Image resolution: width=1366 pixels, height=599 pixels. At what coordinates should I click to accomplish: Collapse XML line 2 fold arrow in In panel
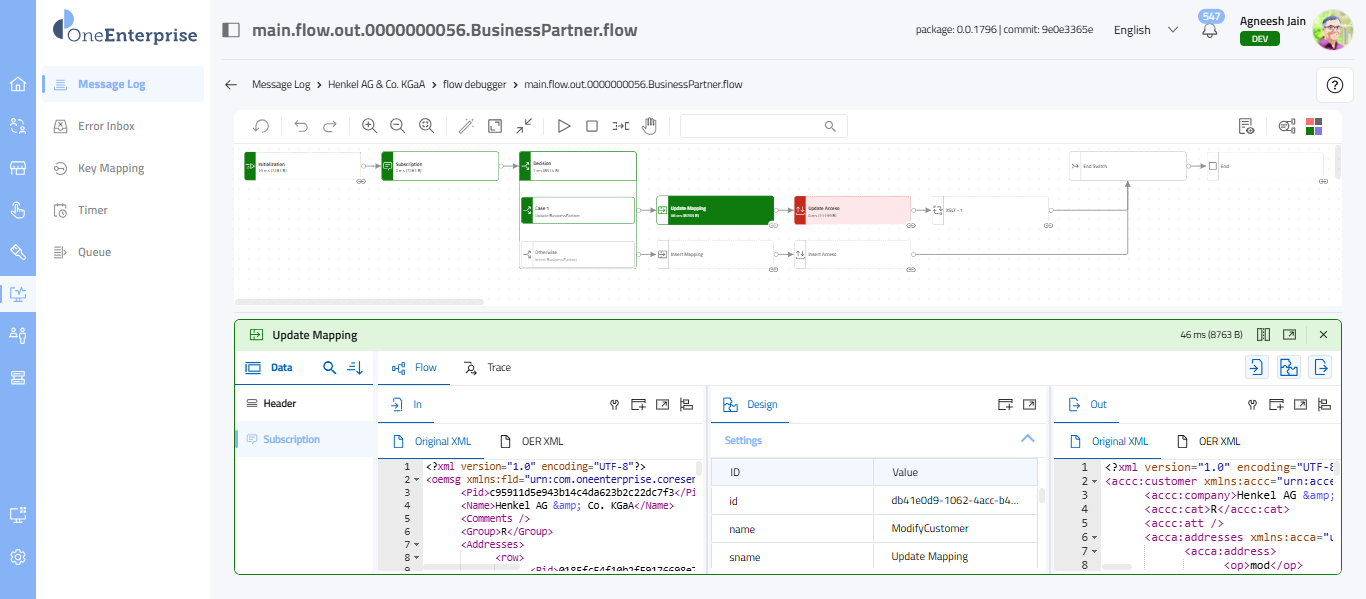pyautogui.click(x=417, y=480)
